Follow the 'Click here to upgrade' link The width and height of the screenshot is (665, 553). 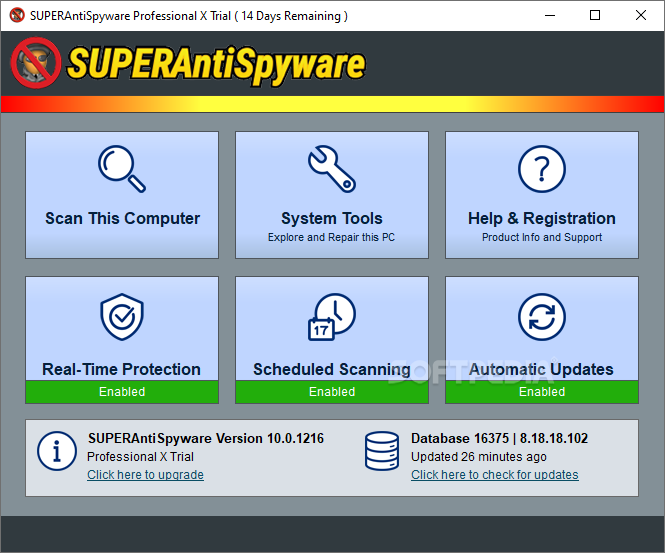[145, 475]
